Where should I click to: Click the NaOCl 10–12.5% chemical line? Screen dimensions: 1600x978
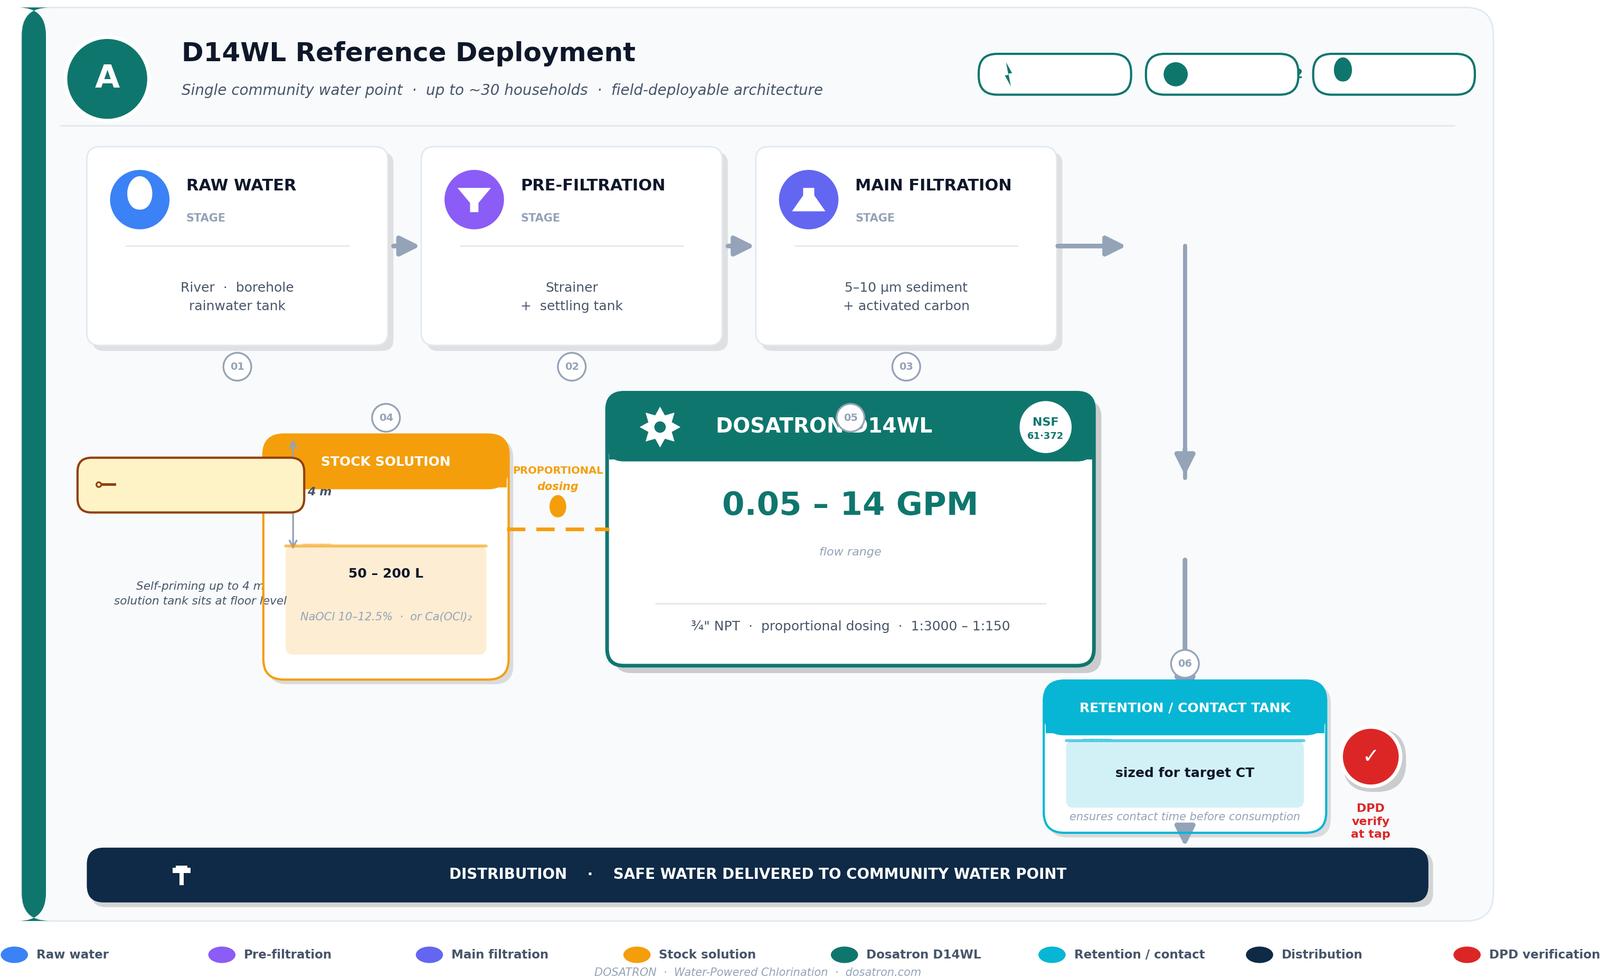[x=386, y=617]
